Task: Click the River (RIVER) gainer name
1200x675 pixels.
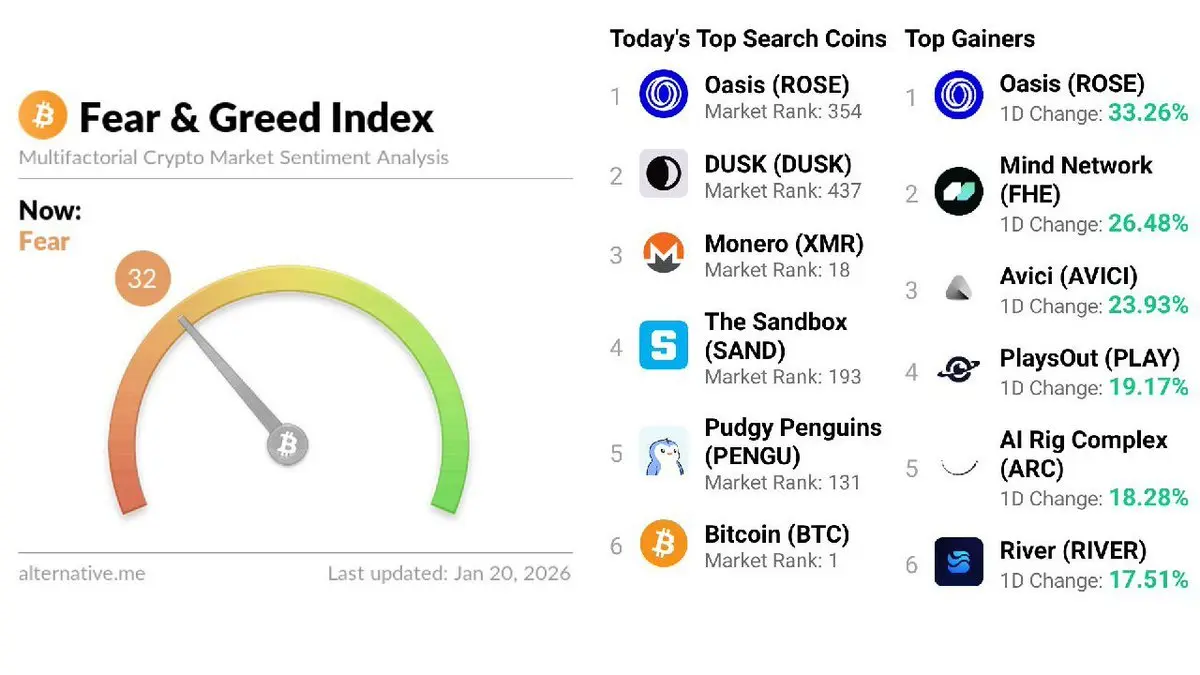Action: [x=1072, y=550]
